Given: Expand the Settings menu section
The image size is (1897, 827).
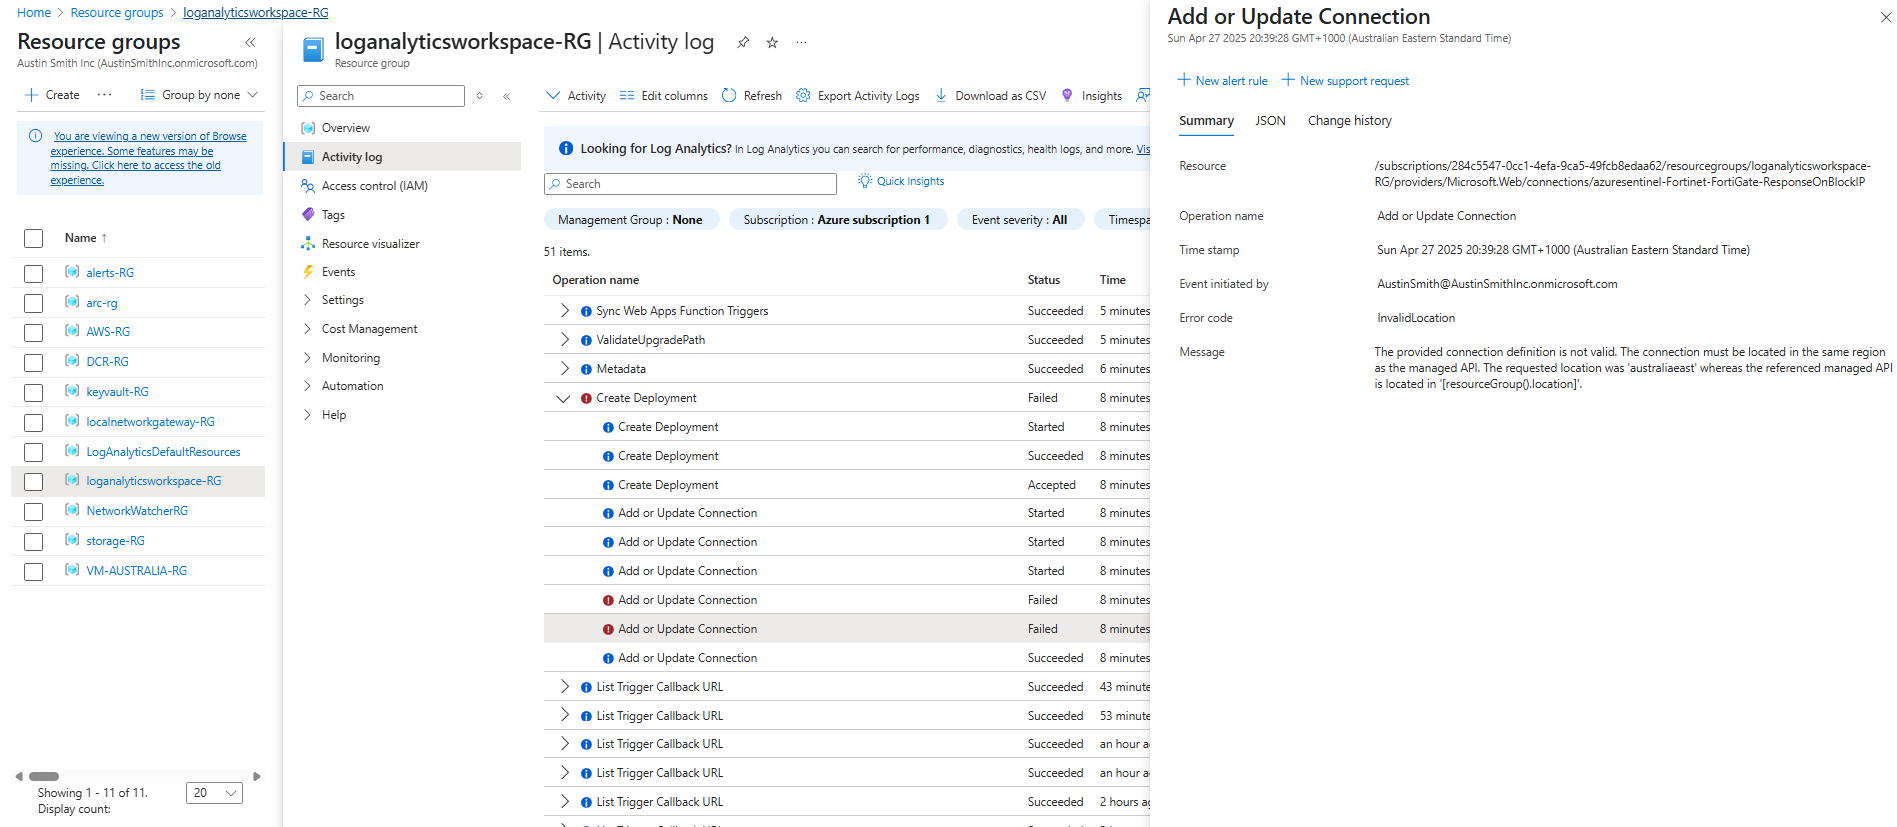Looking at the screenshot, I should click(x=307, y=300).
